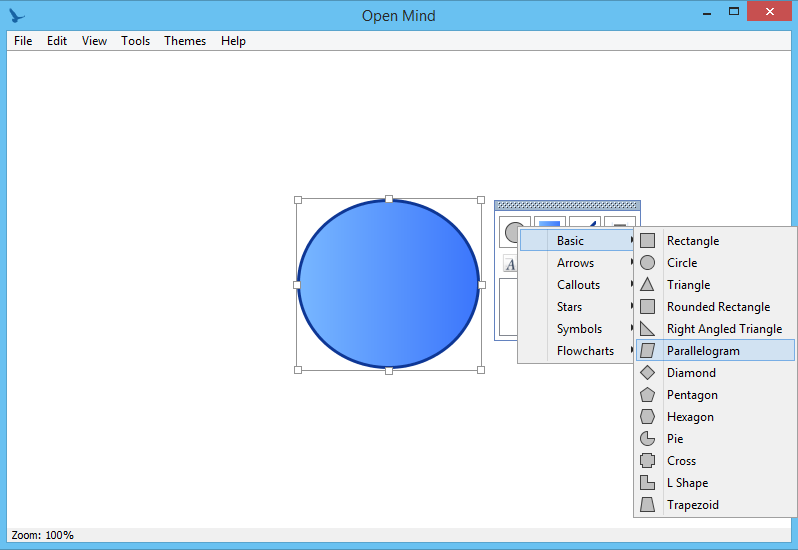
Task: Click the Open Mind bird icon in the title bar
Action: [17, 16]
